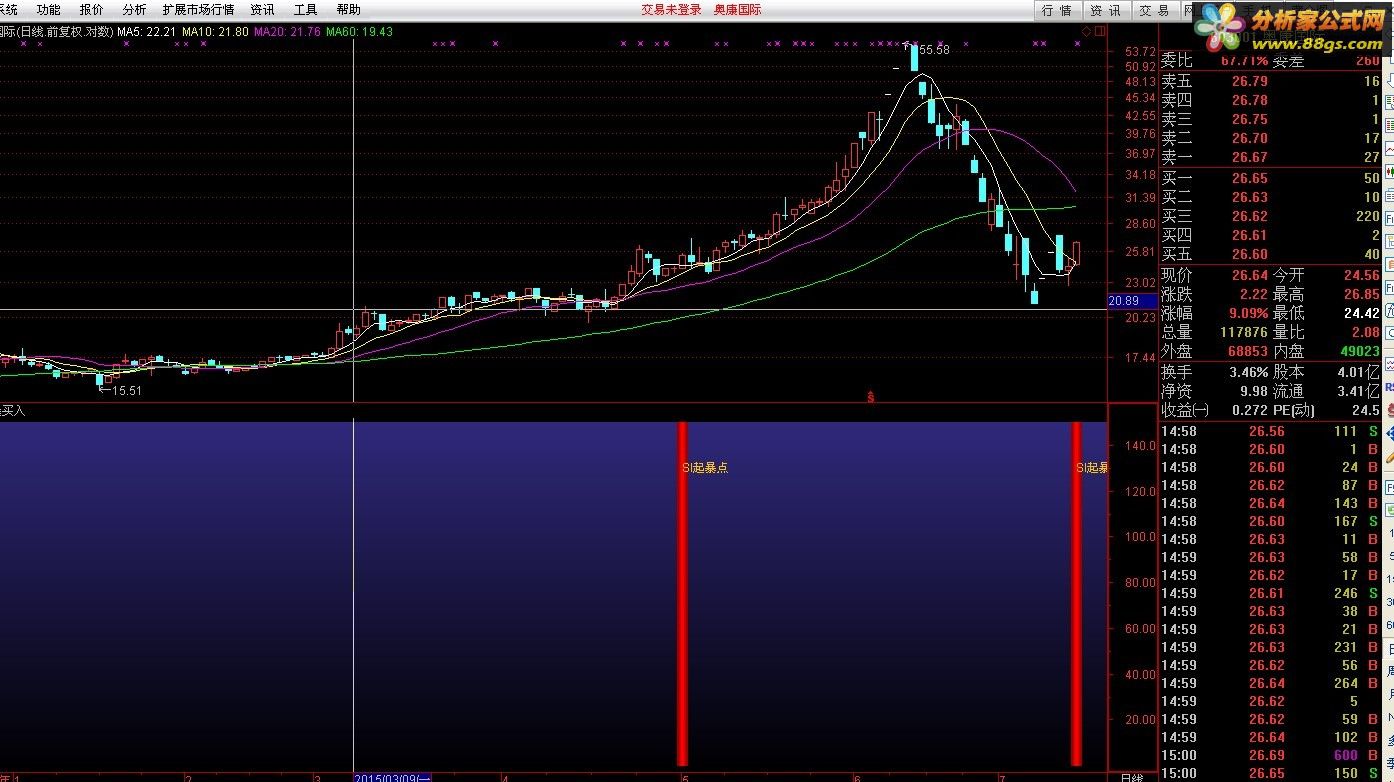Open the 功能 menu
This screenshot has width=1394, height=782.
tap(48, 9)
